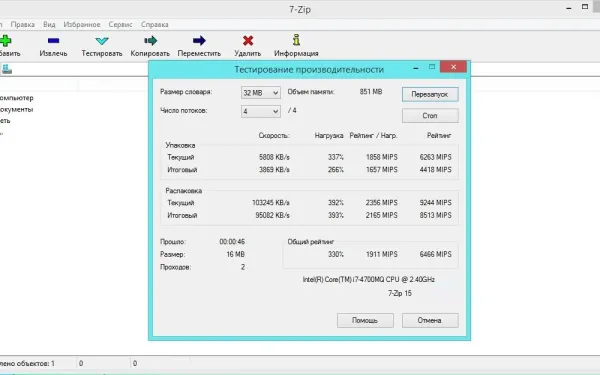Click the 7-Zip 15 version label
The height and width of the screenshot is (375, 600).
click(x=400, y=293)
